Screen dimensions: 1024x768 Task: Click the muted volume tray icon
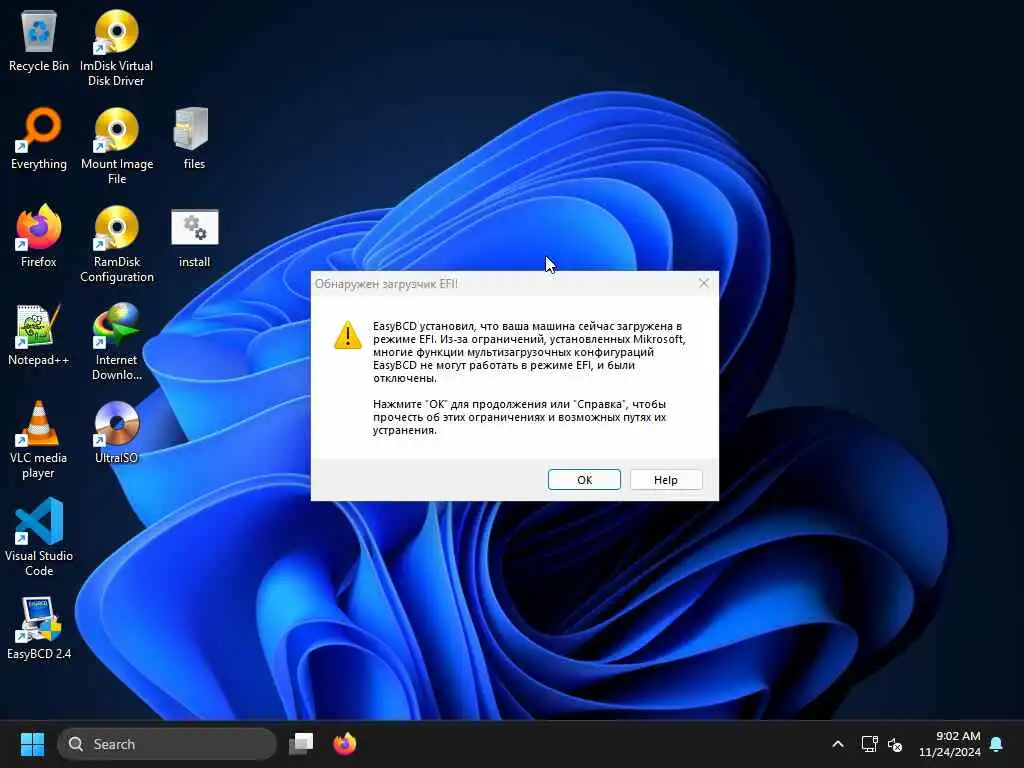pyautogui.click(x=895, y=744)
